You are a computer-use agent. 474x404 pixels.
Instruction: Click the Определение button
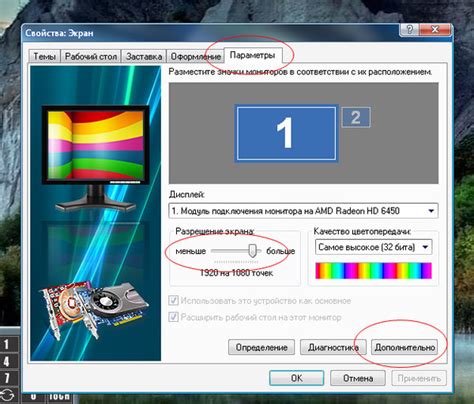tap(262, 347)
